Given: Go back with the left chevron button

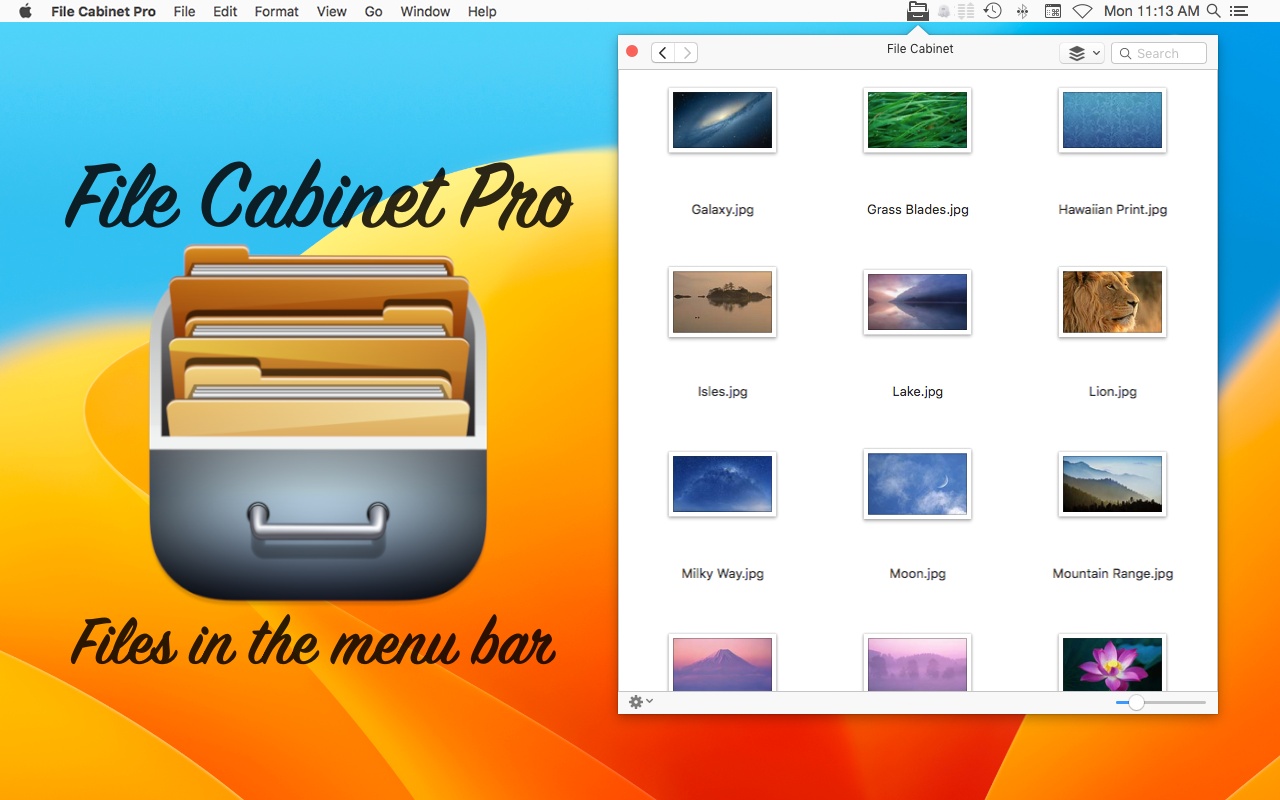Looking at the screenshot, I should point(662,53).
